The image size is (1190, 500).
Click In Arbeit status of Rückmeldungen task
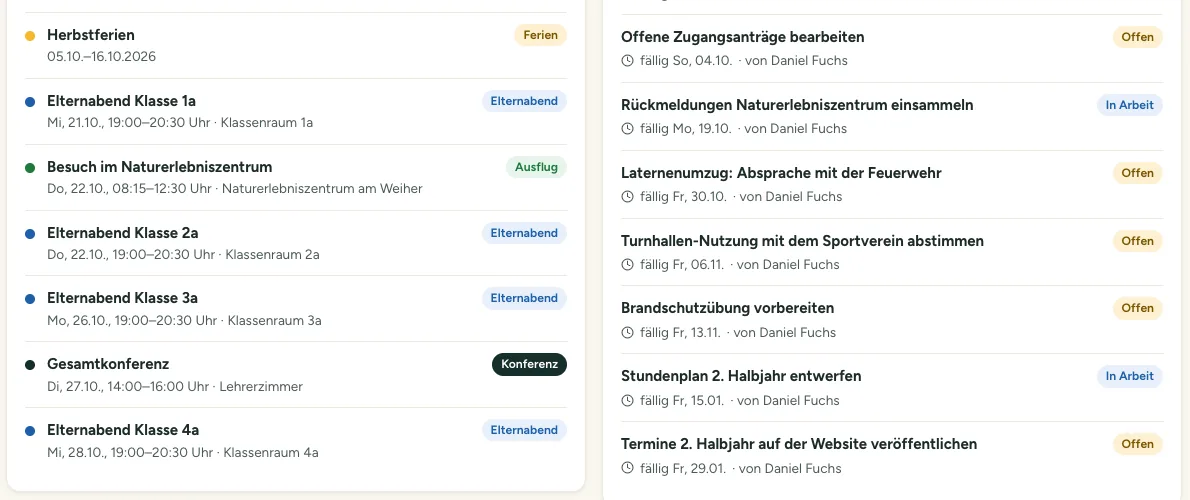pos(1130,105)
